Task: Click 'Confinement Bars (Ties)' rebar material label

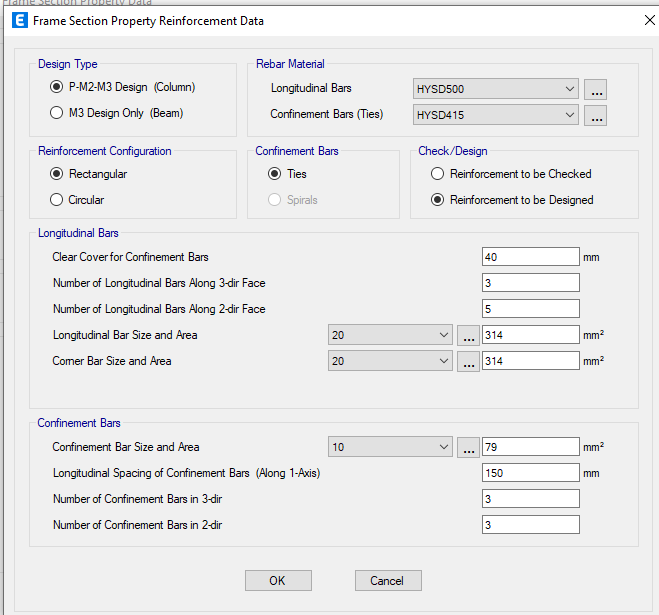Action: (327, 114)
